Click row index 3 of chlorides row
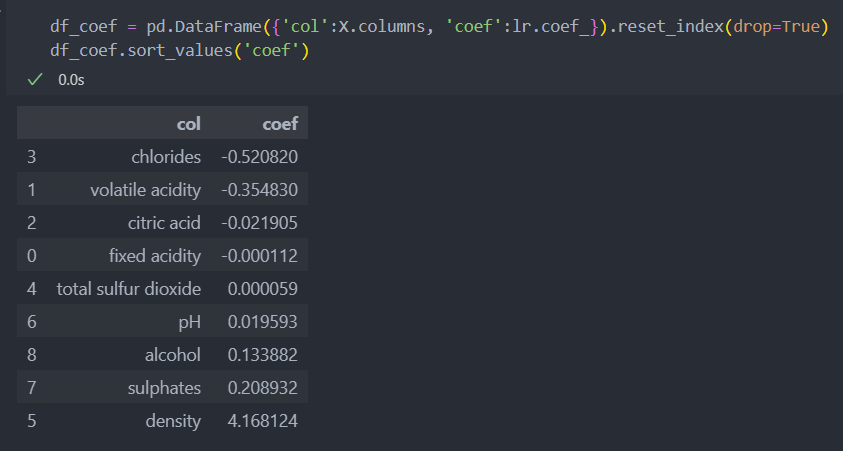843x451 pixels. click(32, 157)
